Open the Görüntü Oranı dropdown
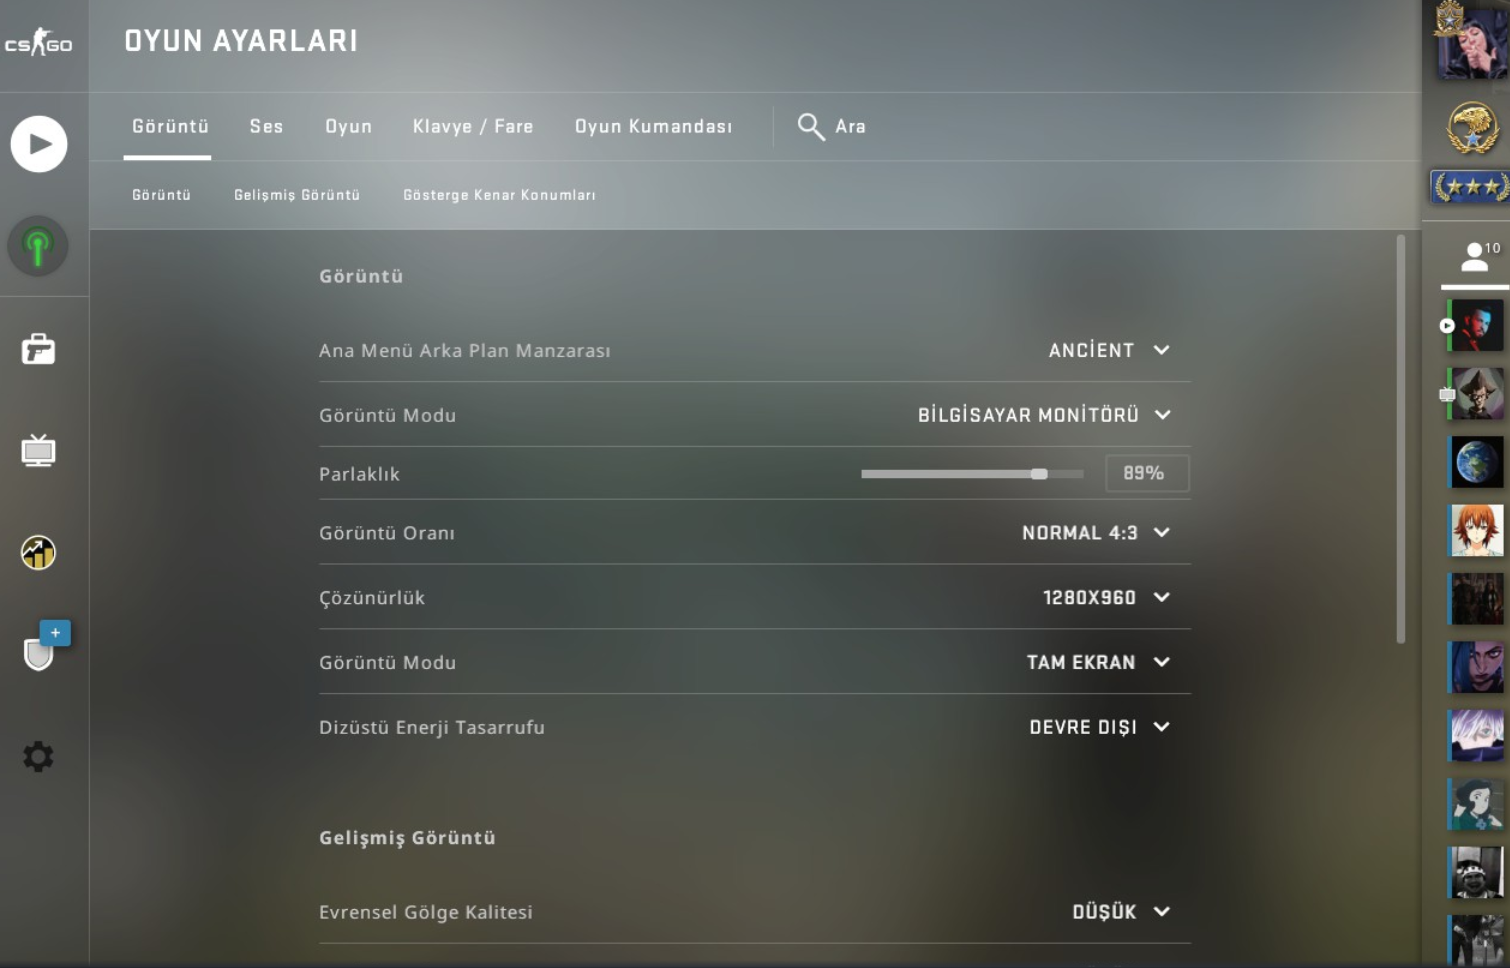This screenshot has width=1510, height=968. click(1095, 533)
